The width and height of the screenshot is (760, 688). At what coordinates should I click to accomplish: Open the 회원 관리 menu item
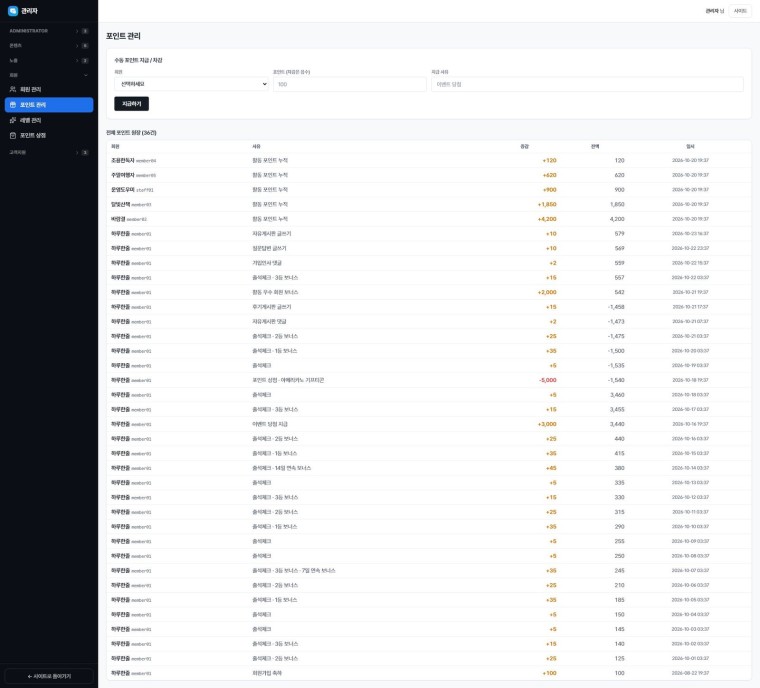(49, 89)
